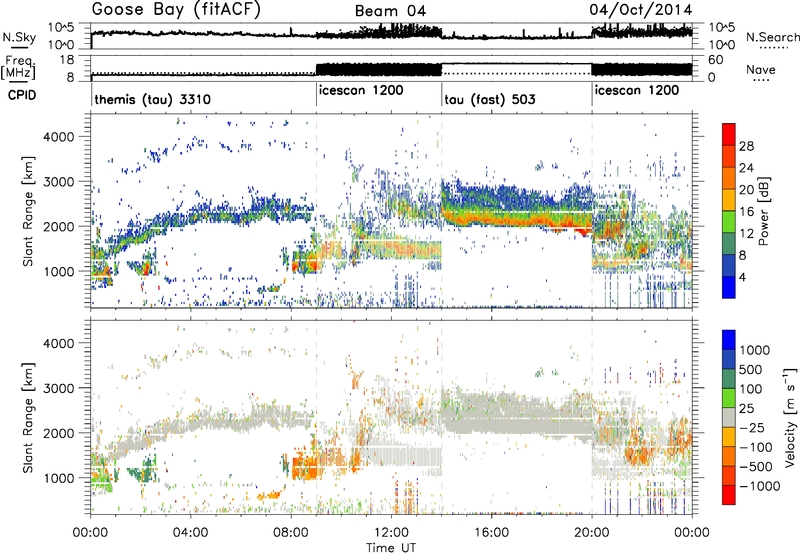Click the 'Time UT' axis label

pos(391,548)
